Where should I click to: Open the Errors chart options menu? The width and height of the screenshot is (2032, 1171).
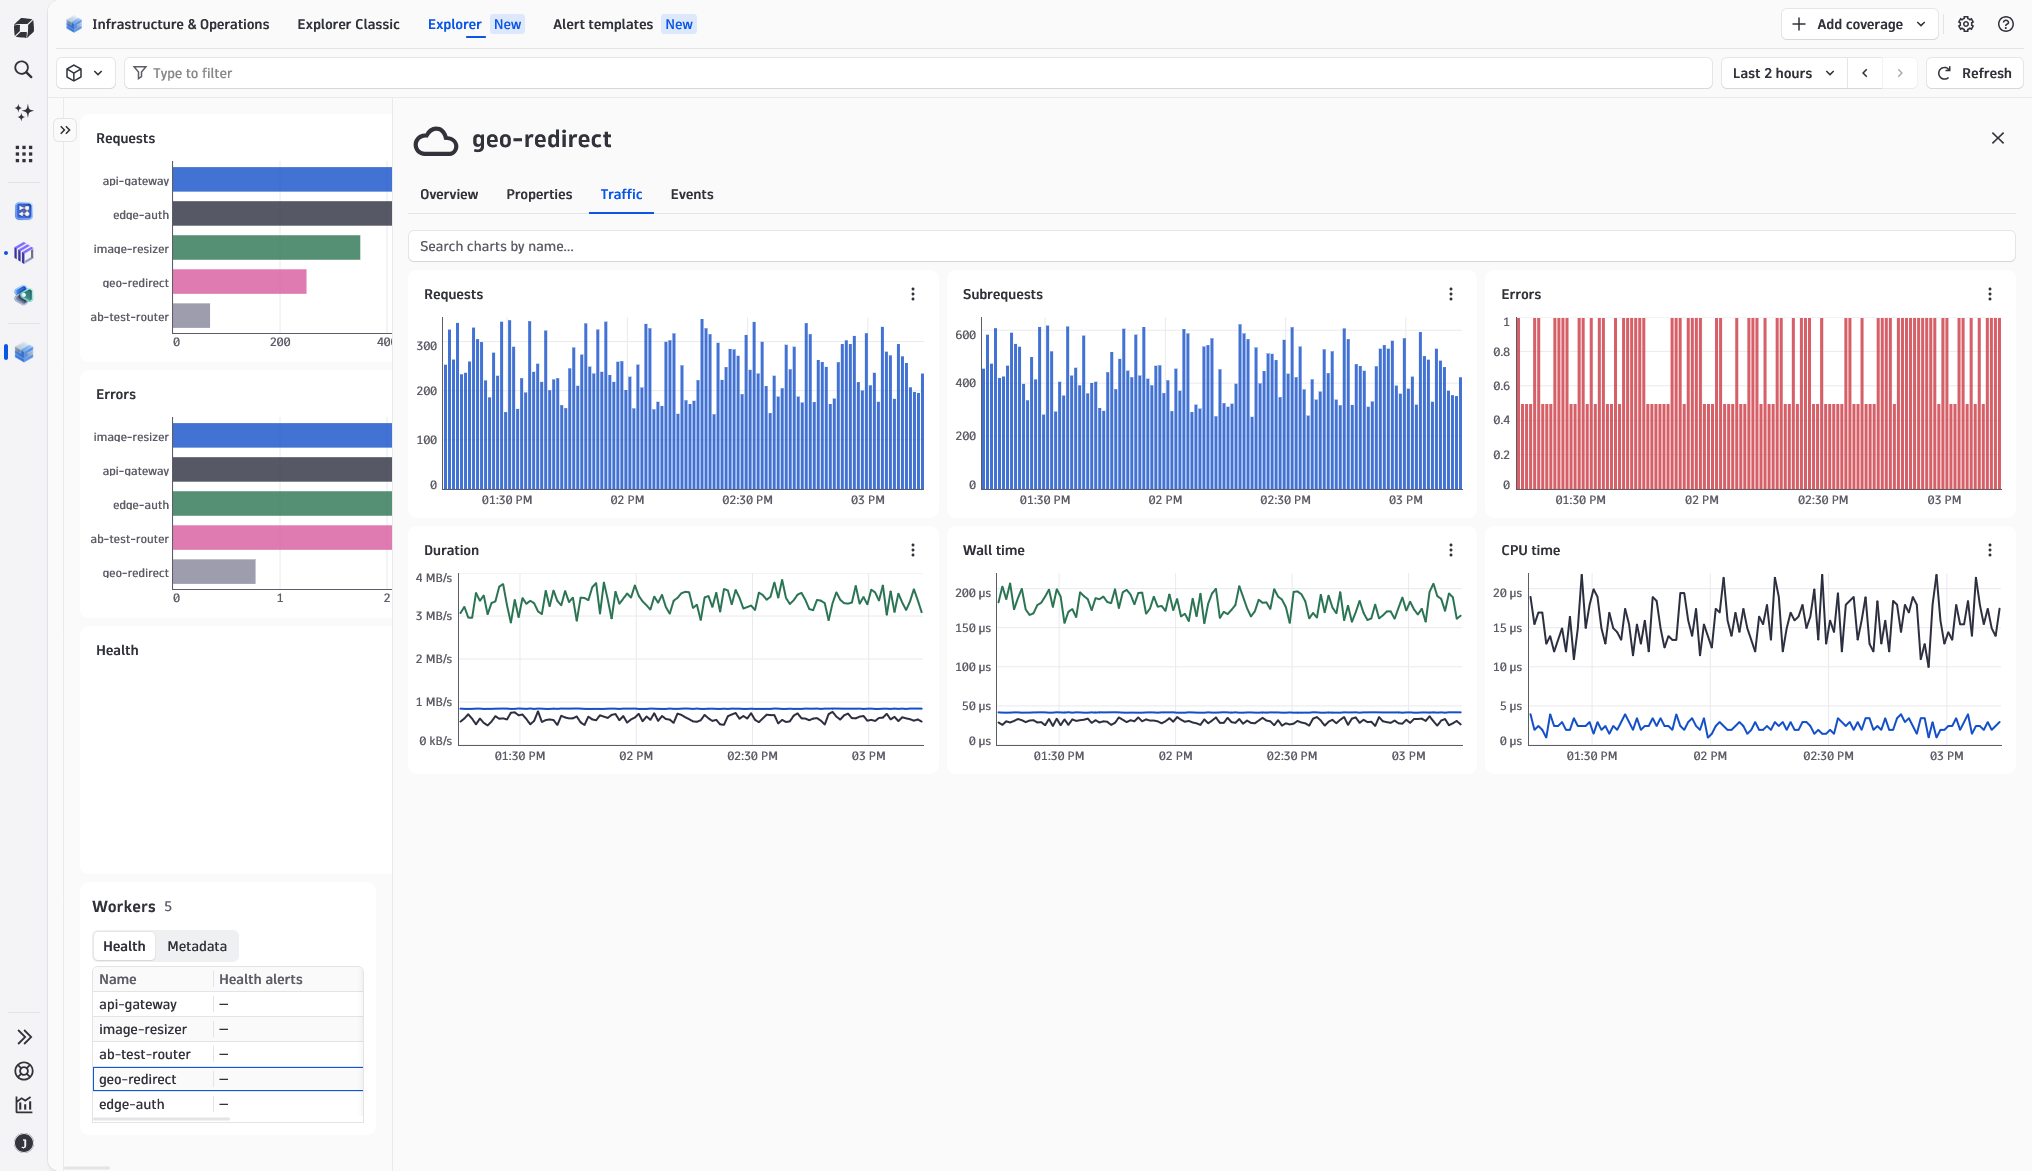(x=1990, y=294)
